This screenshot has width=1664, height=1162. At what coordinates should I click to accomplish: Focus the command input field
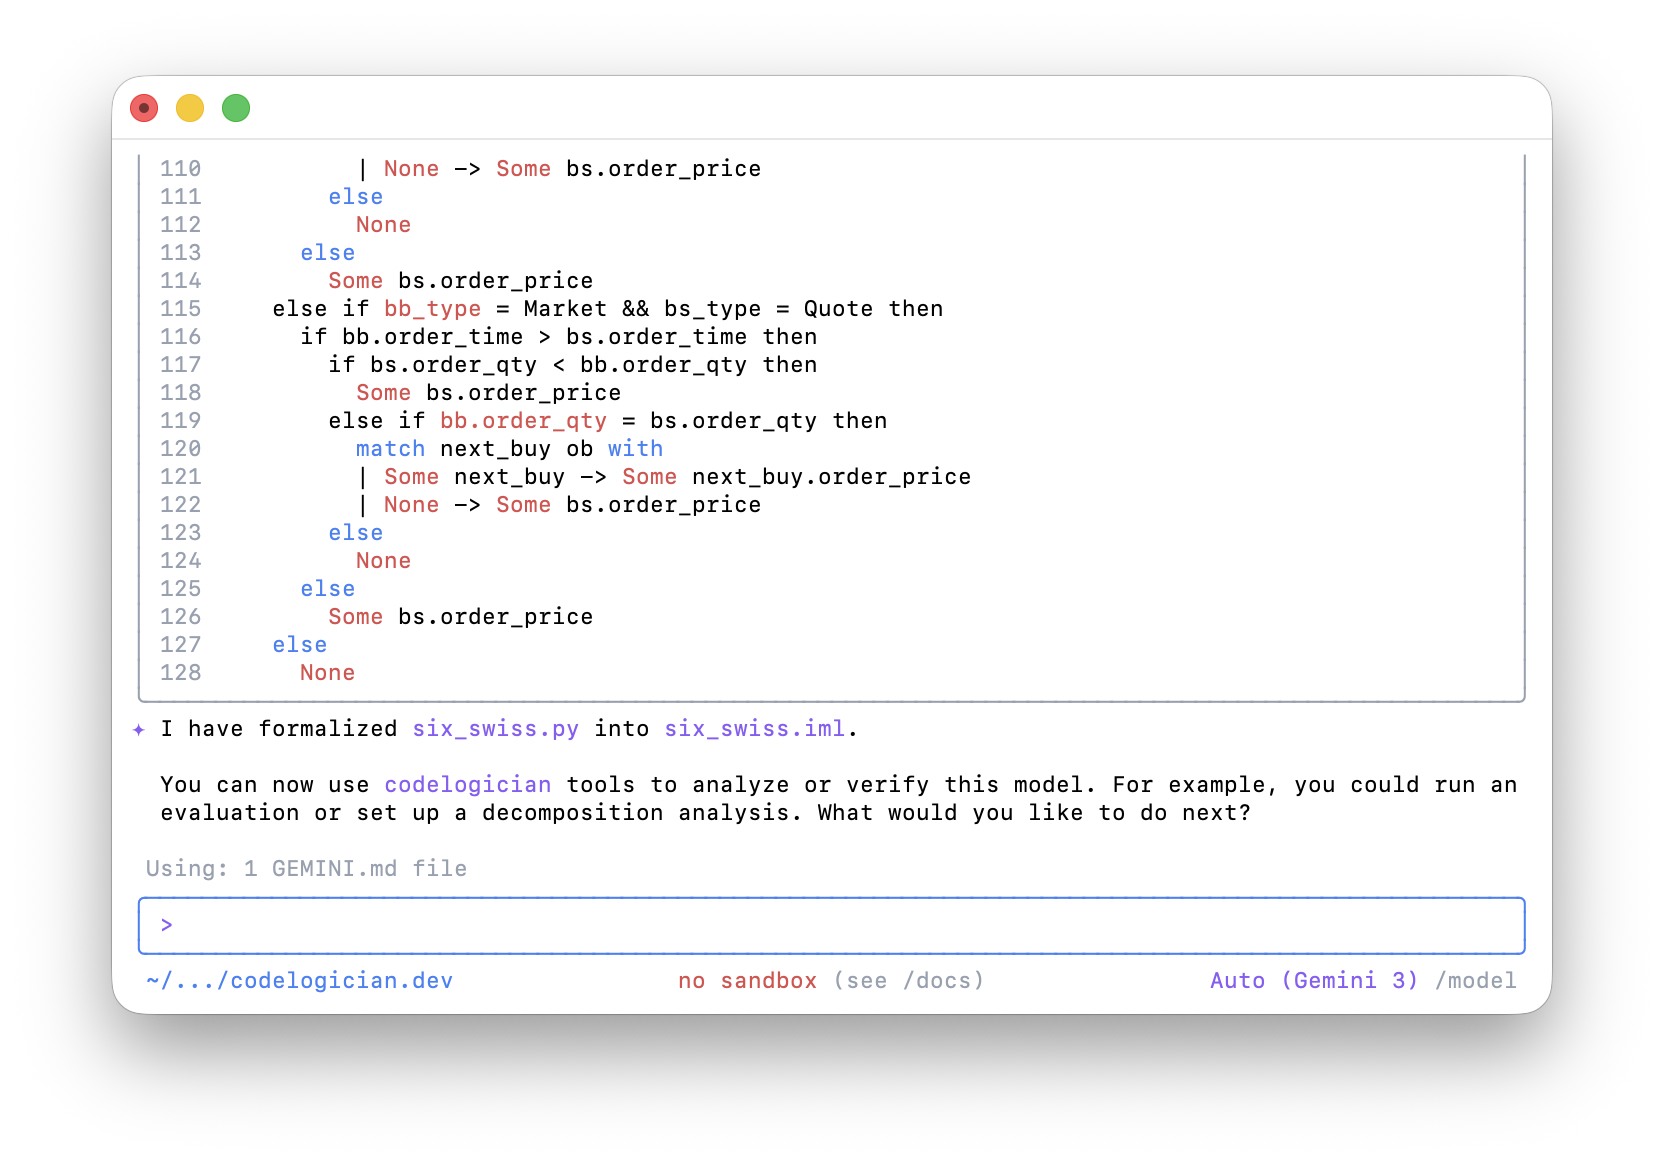[830, 925]
